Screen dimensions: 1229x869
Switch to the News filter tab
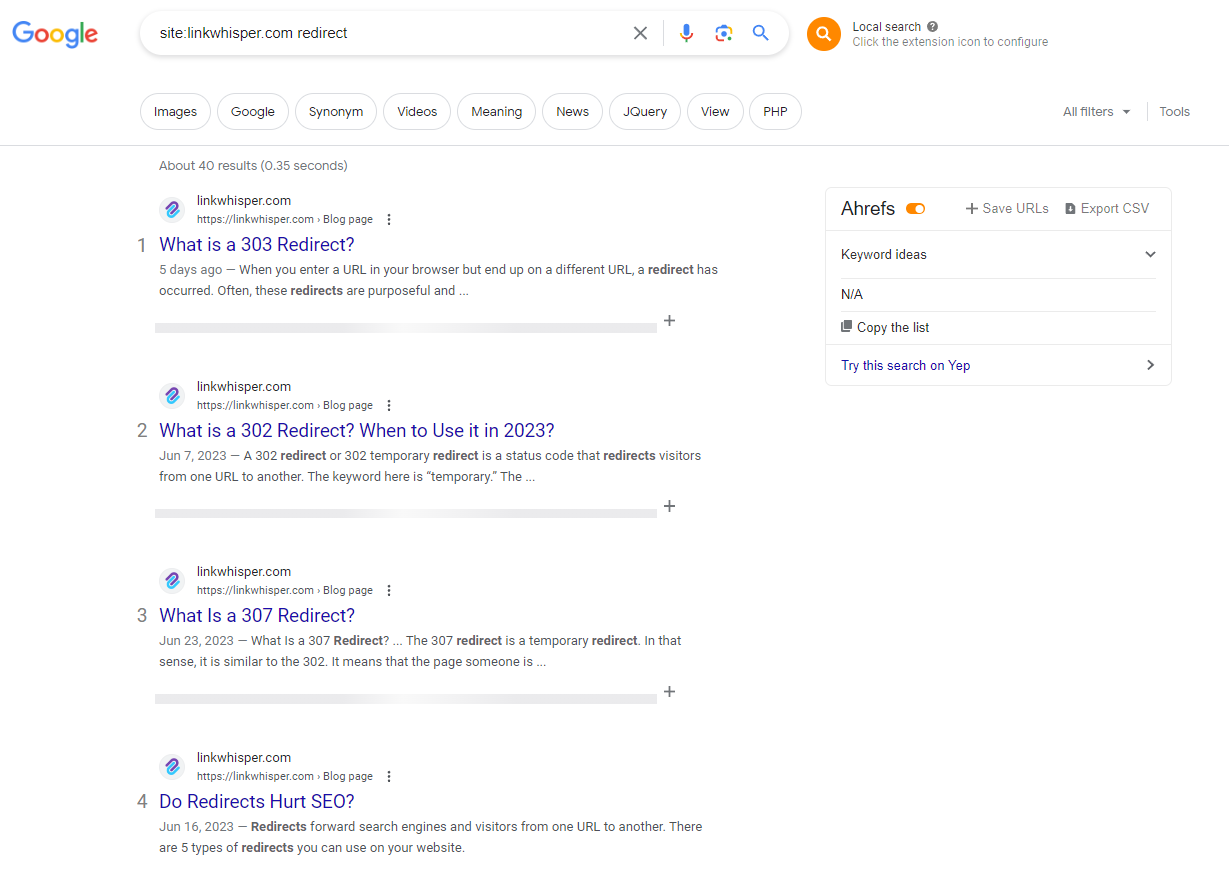tap(571, 111)
